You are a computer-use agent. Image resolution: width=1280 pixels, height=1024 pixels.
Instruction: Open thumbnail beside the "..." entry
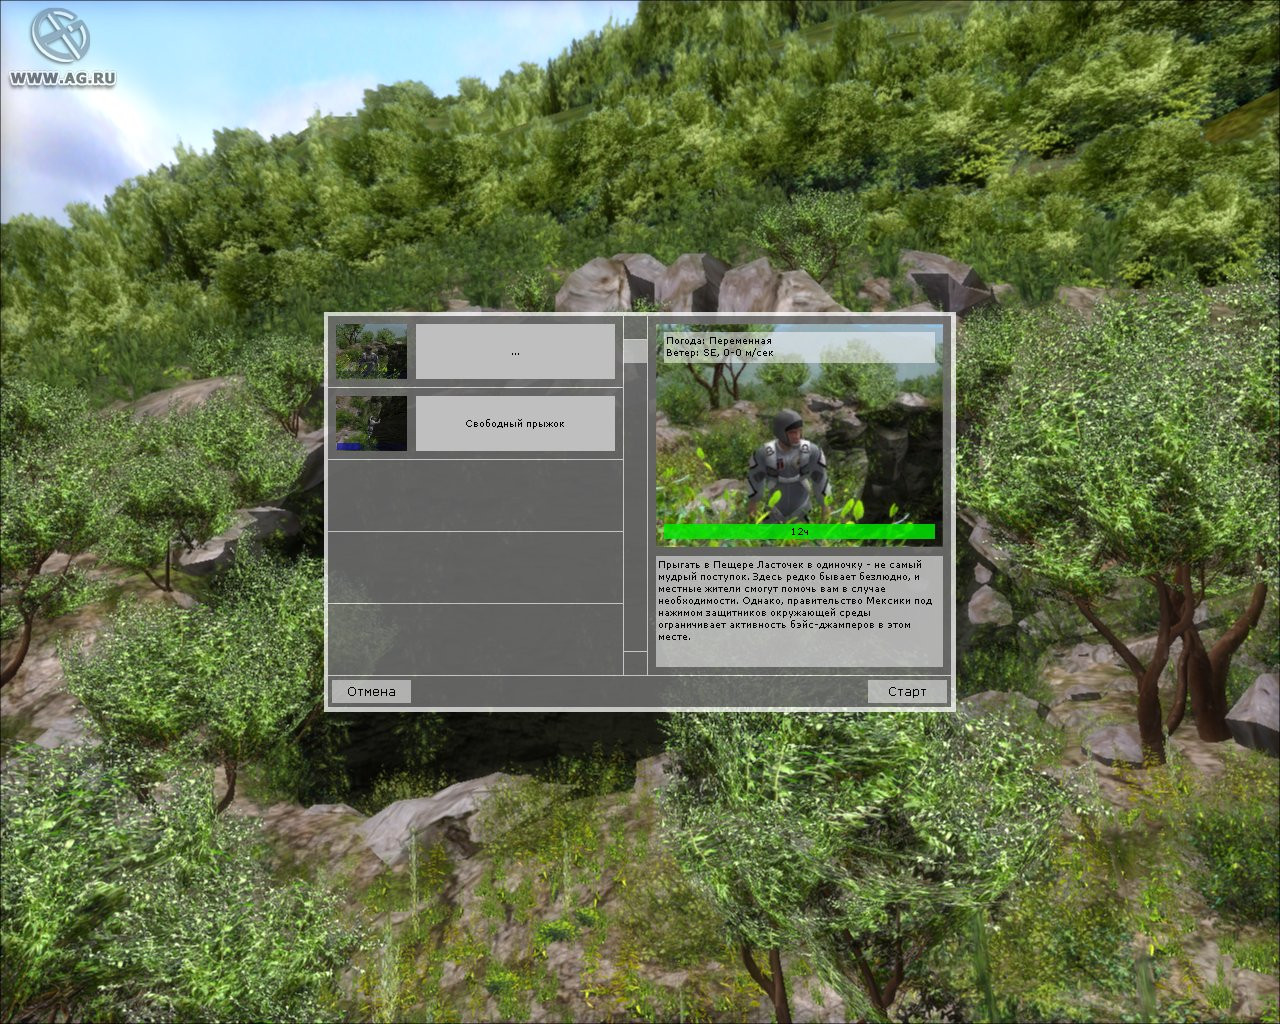371,351
